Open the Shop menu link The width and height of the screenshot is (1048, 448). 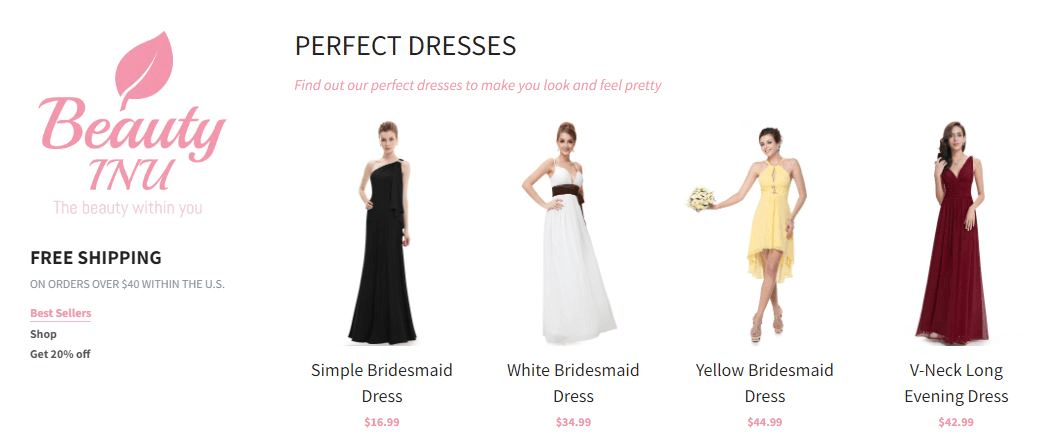coord(43,334)
